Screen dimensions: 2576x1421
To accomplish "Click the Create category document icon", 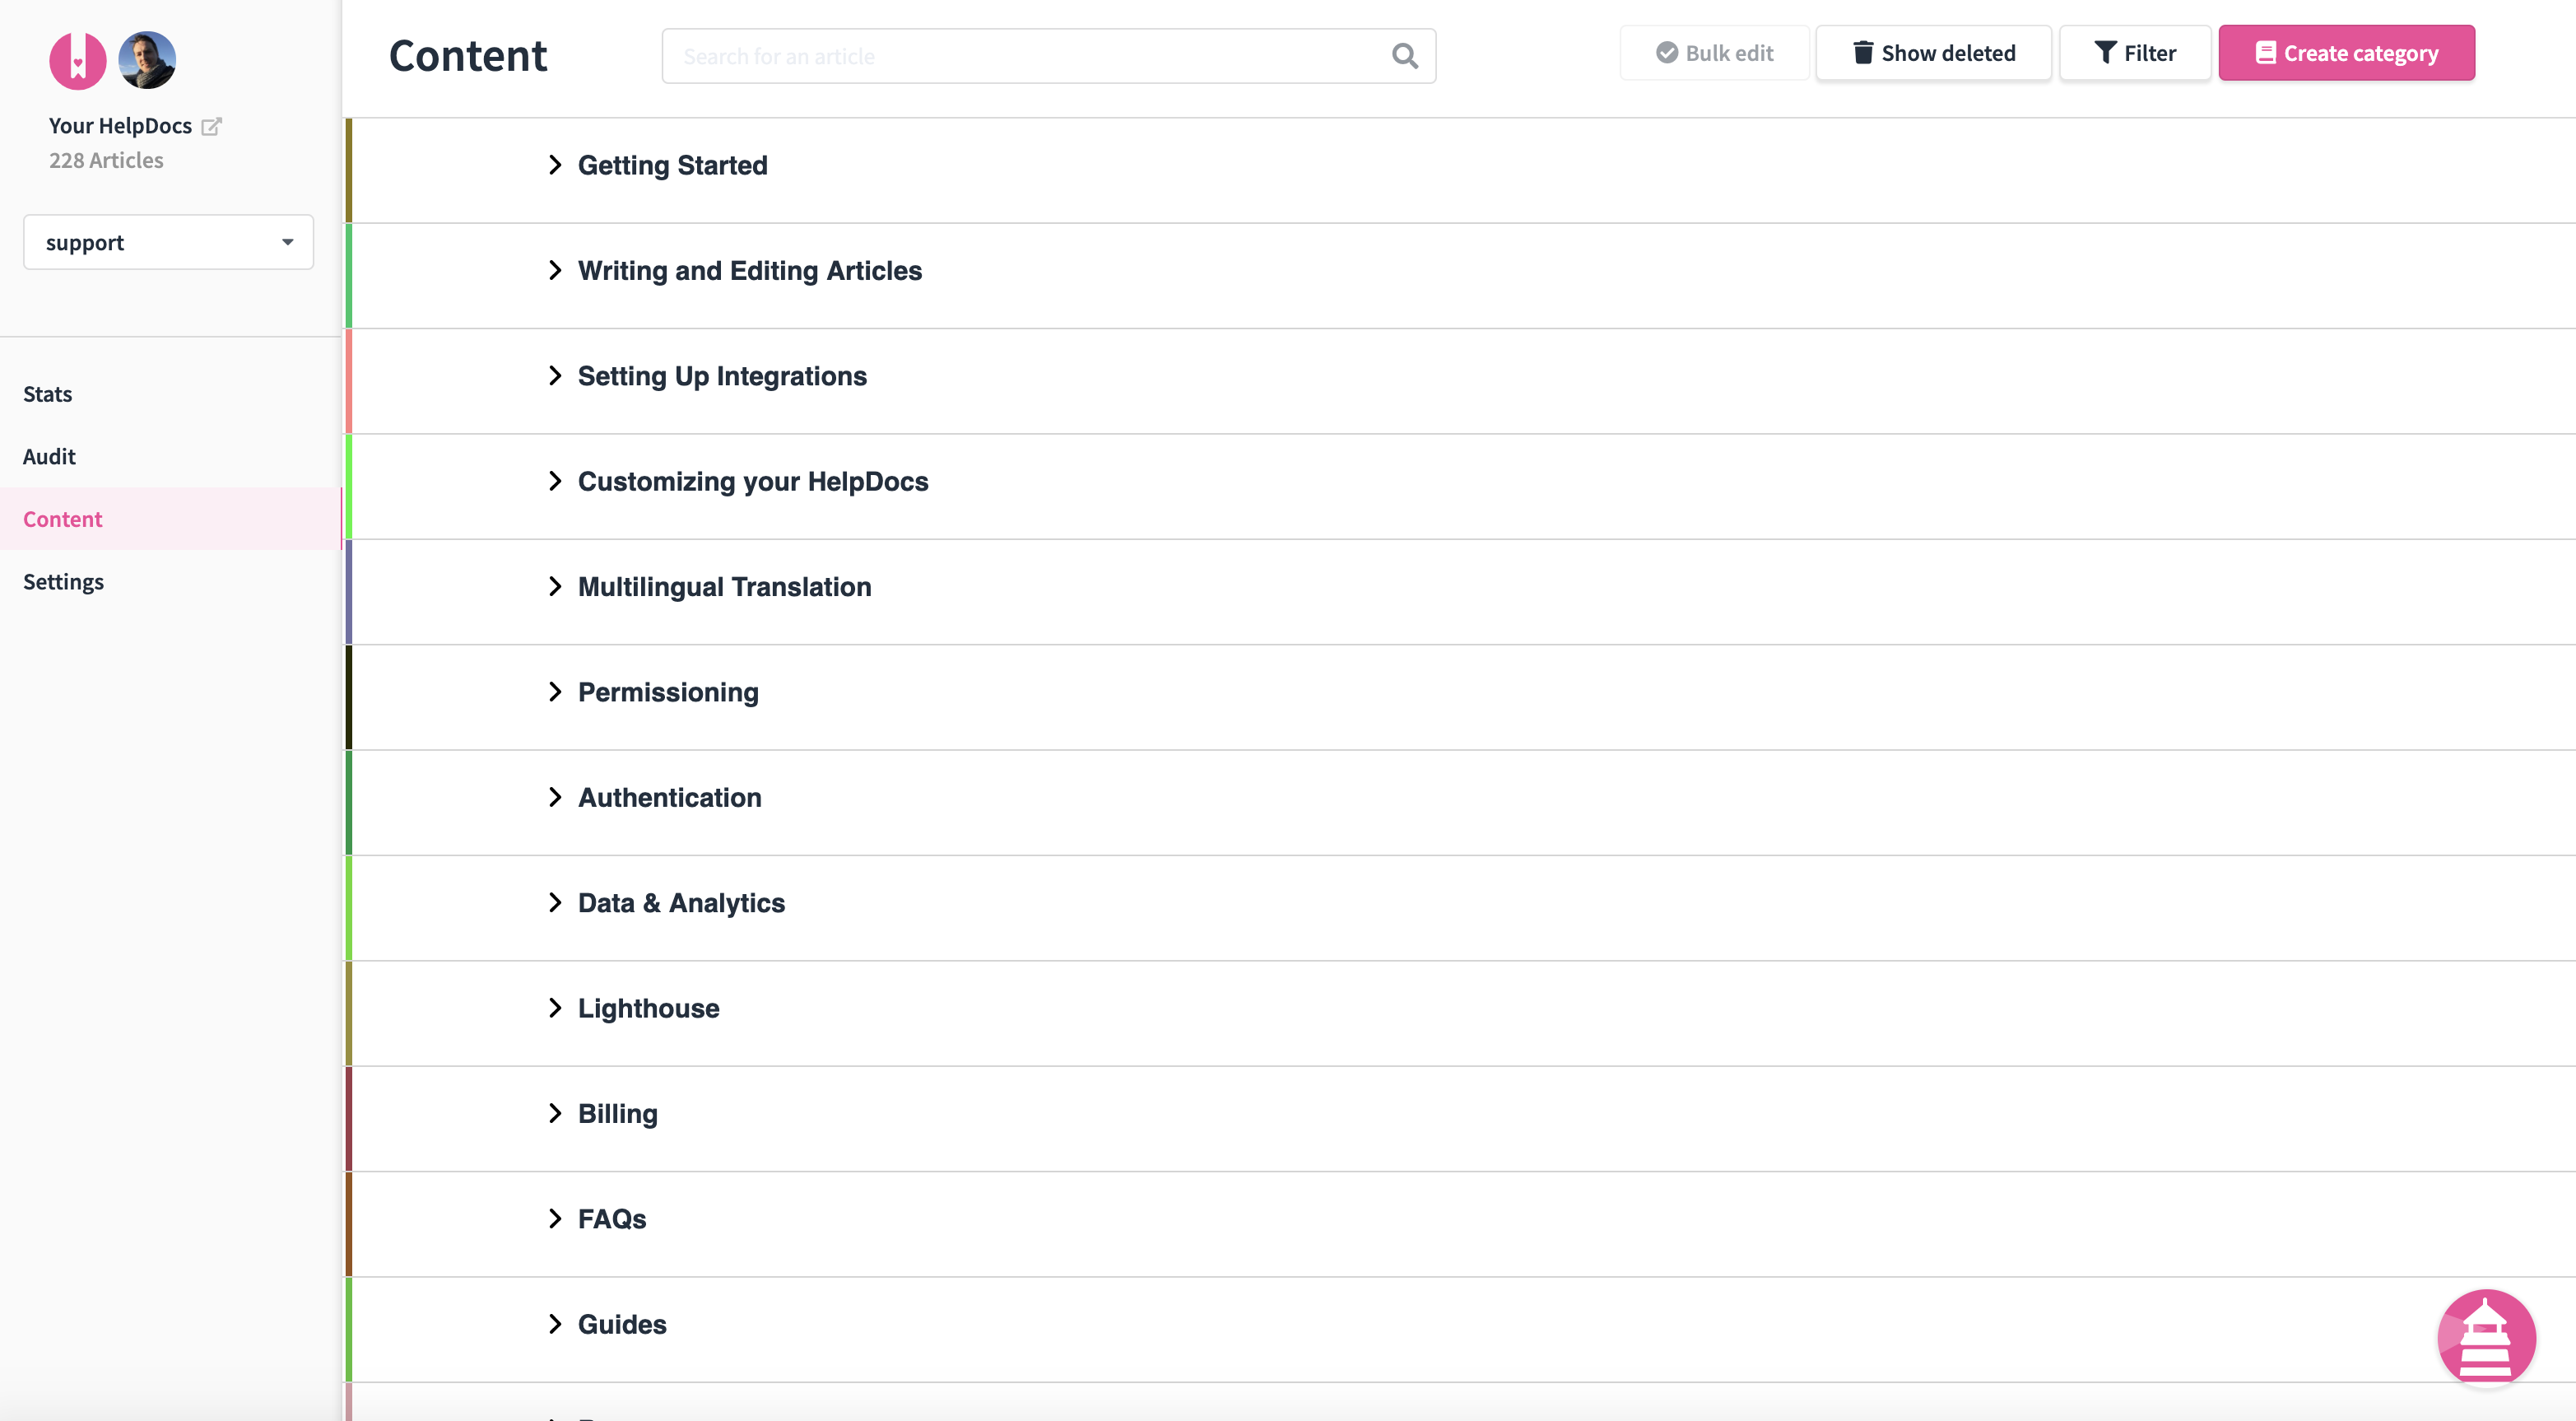I will tap(2265, 53).
